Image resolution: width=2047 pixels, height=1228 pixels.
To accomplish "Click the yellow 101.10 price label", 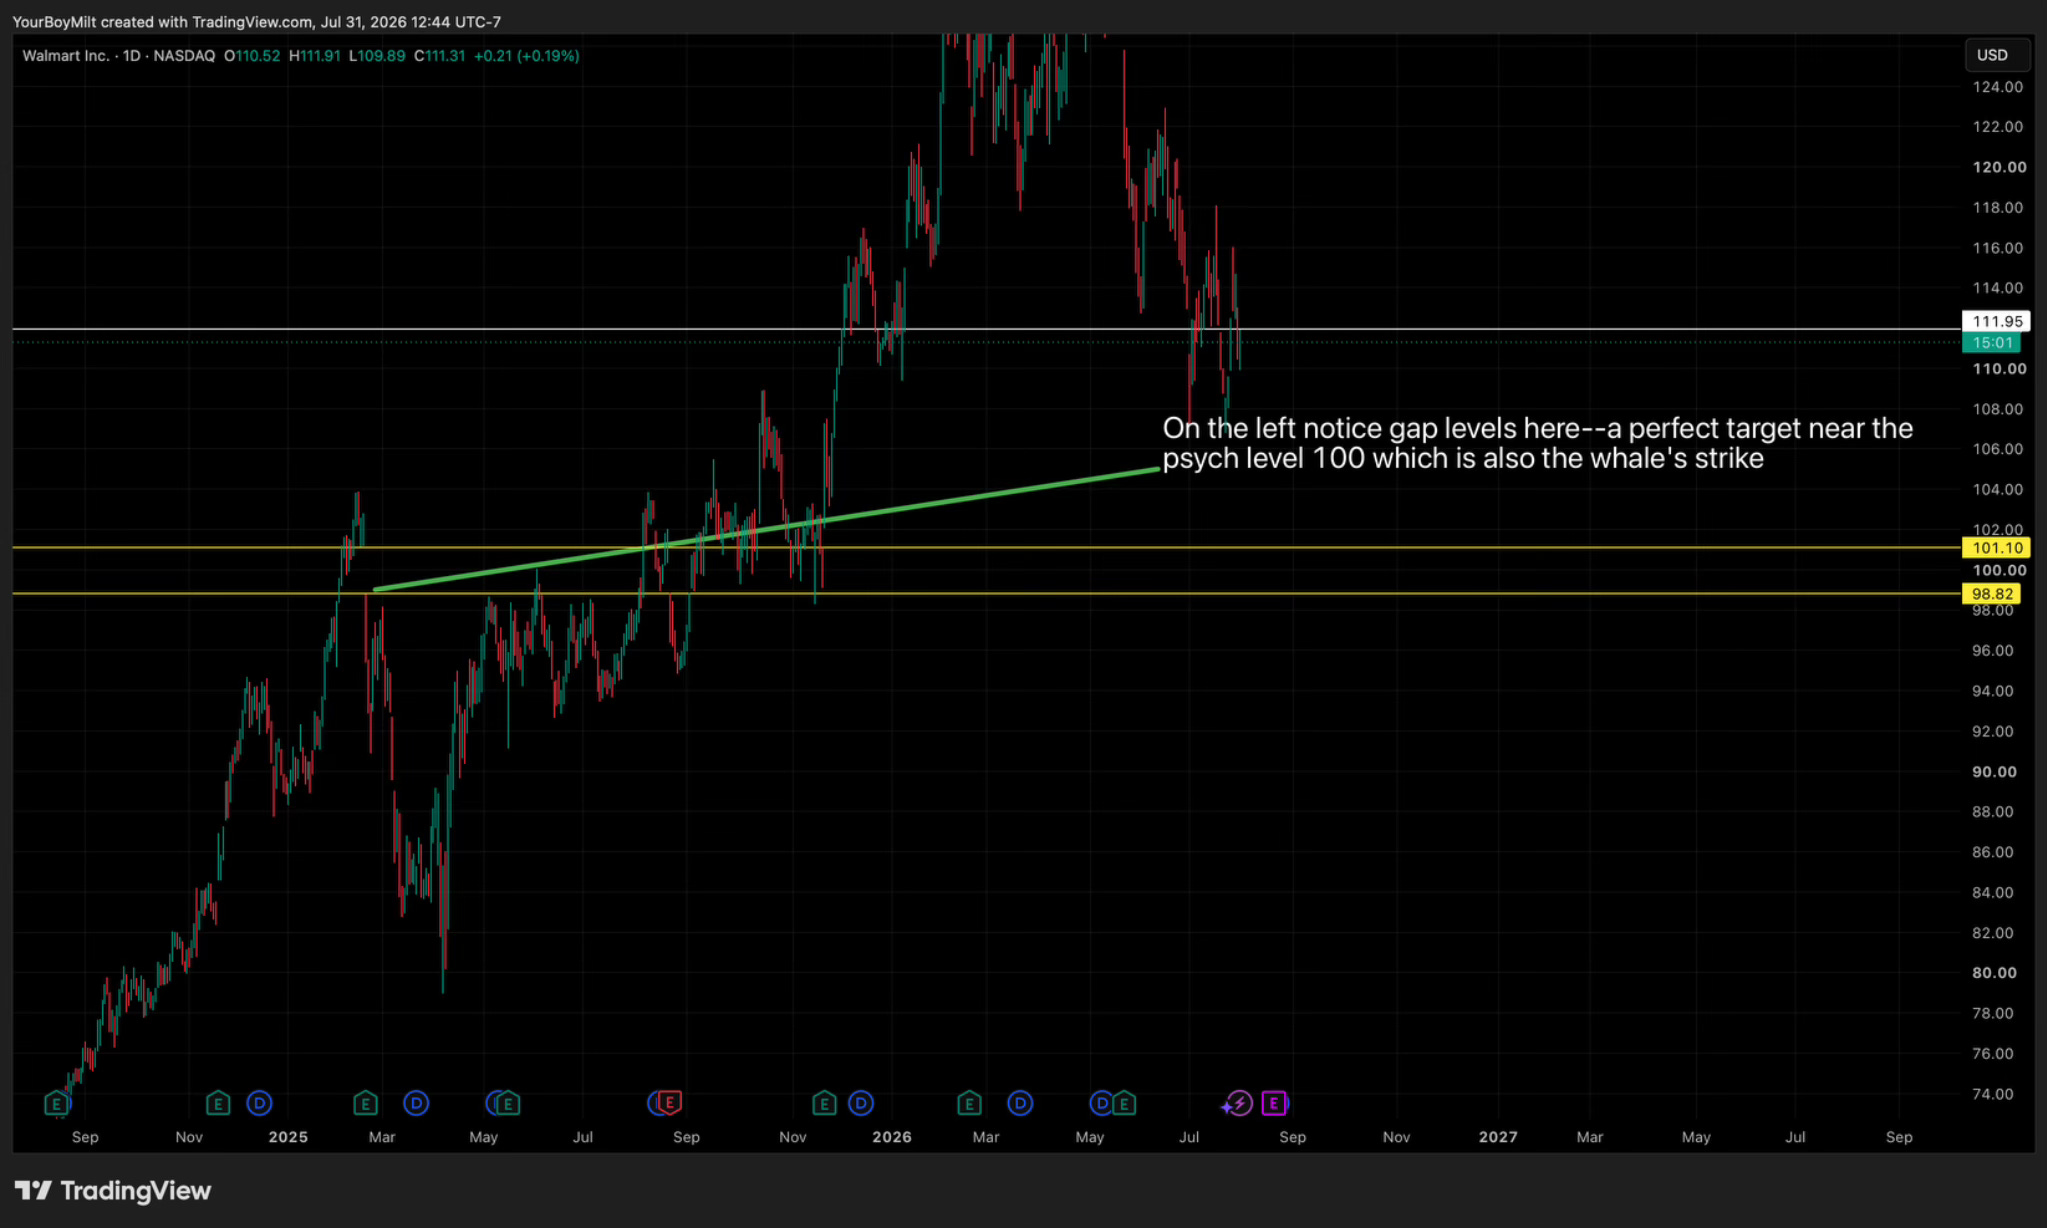I will 1997,547.
